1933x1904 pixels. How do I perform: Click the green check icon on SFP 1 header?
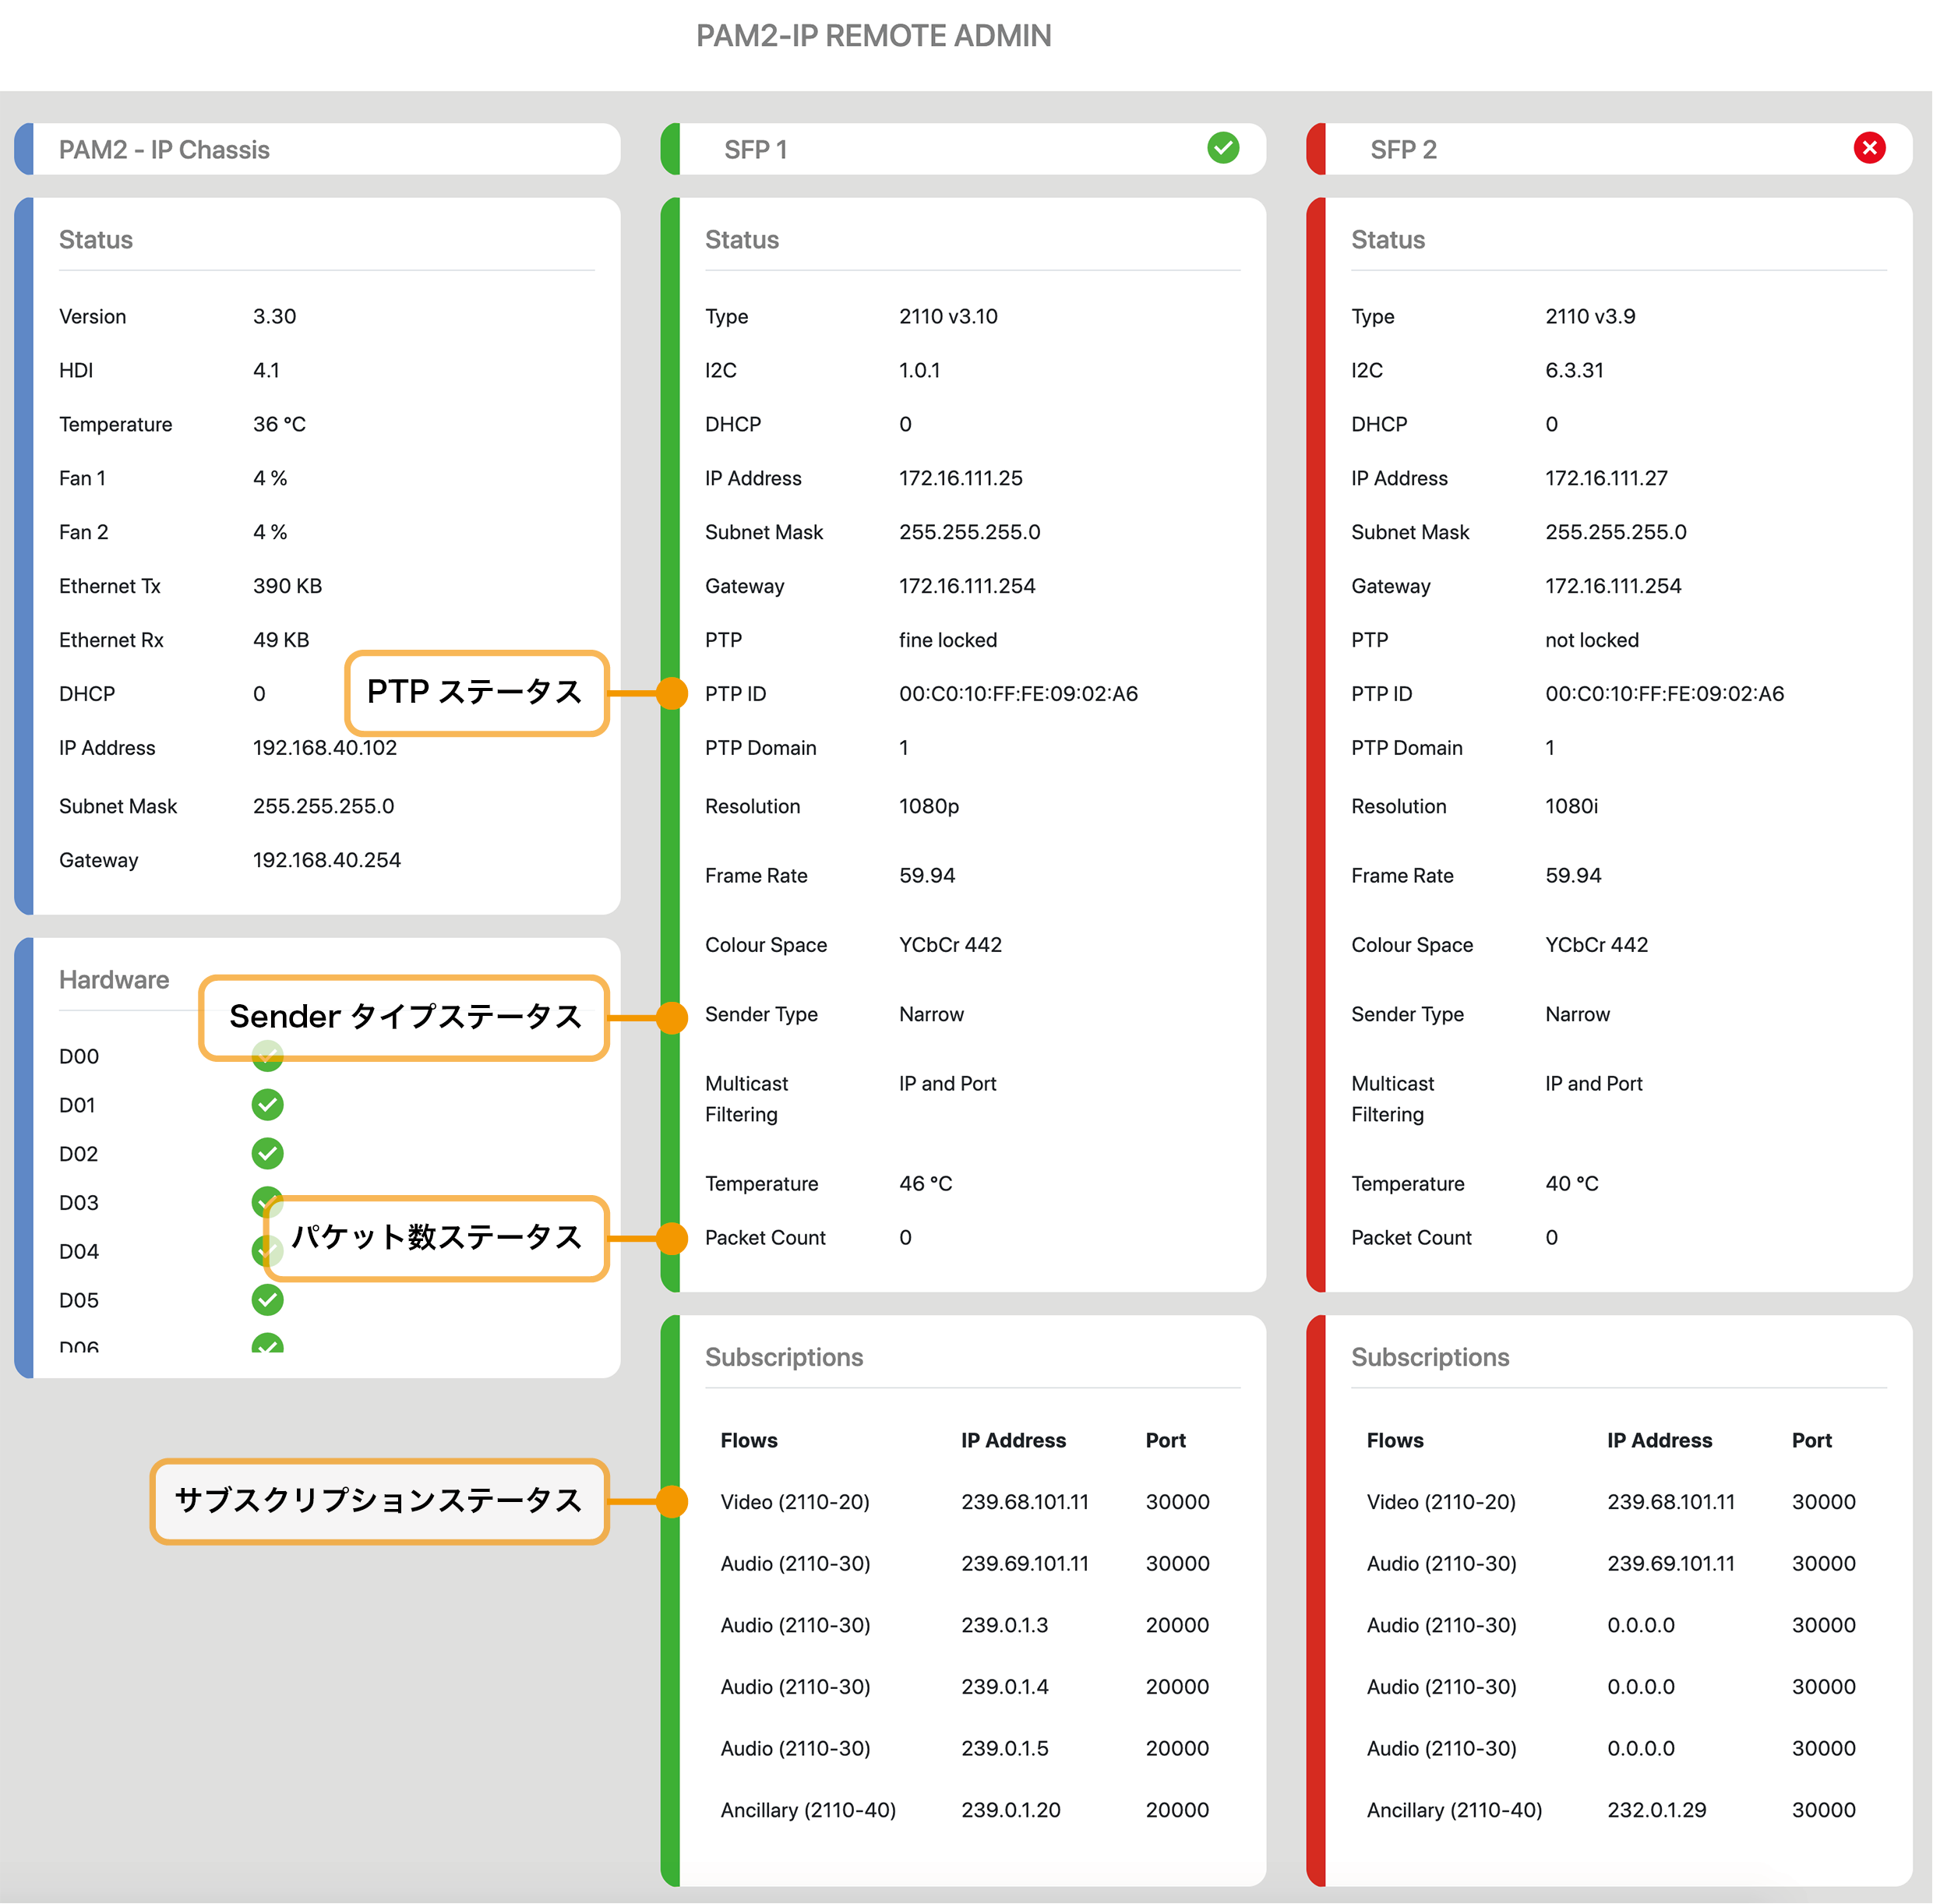(1223, 148)
